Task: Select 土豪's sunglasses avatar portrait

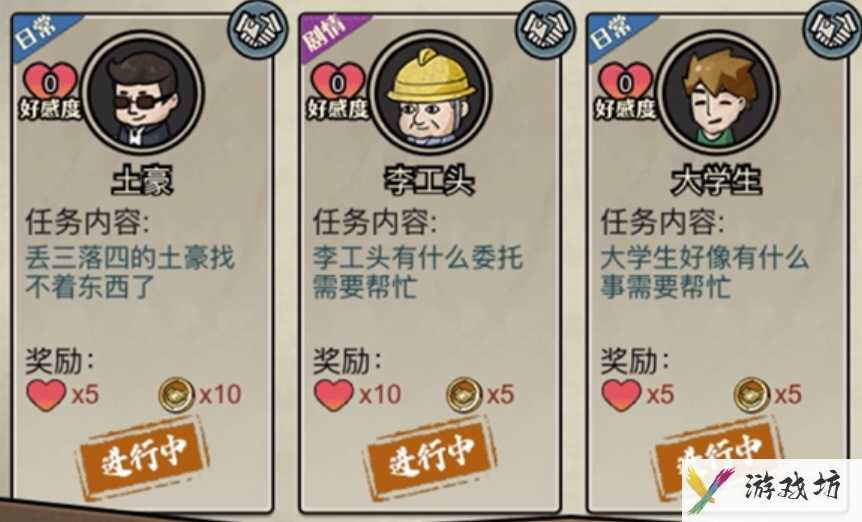Action: pos(145,92)
